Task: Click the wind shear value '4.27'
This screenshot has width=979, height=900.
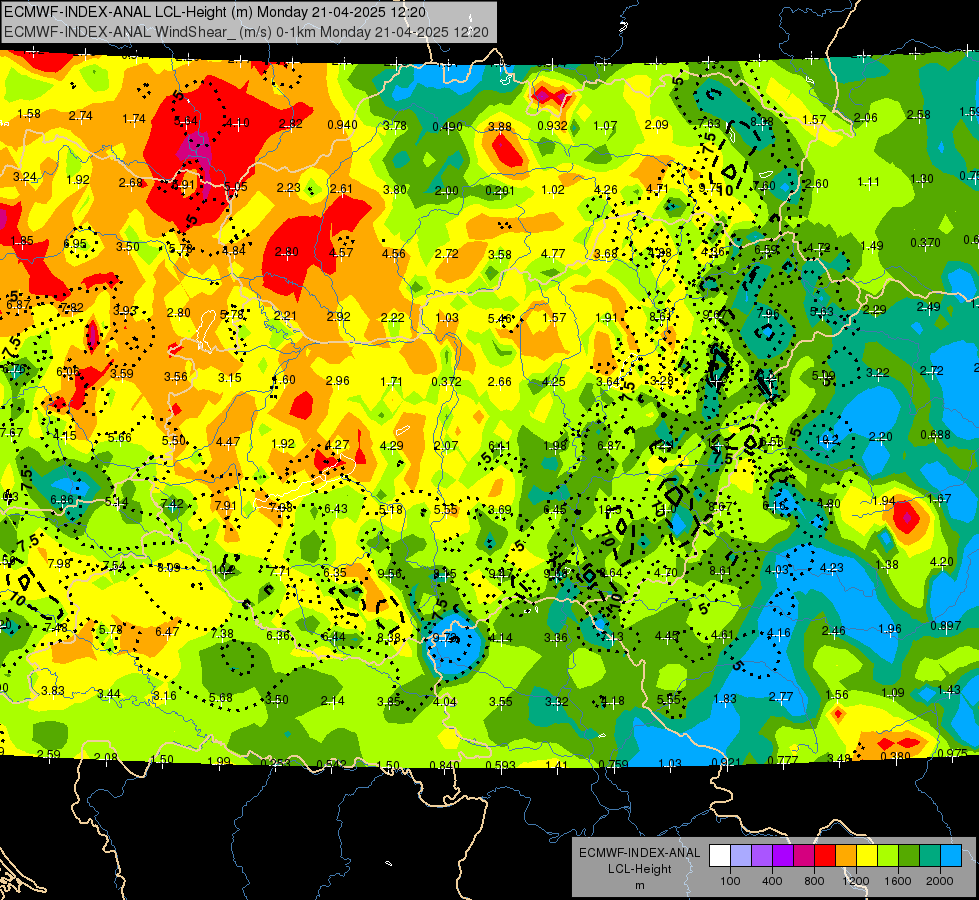Action: point(337,445)
